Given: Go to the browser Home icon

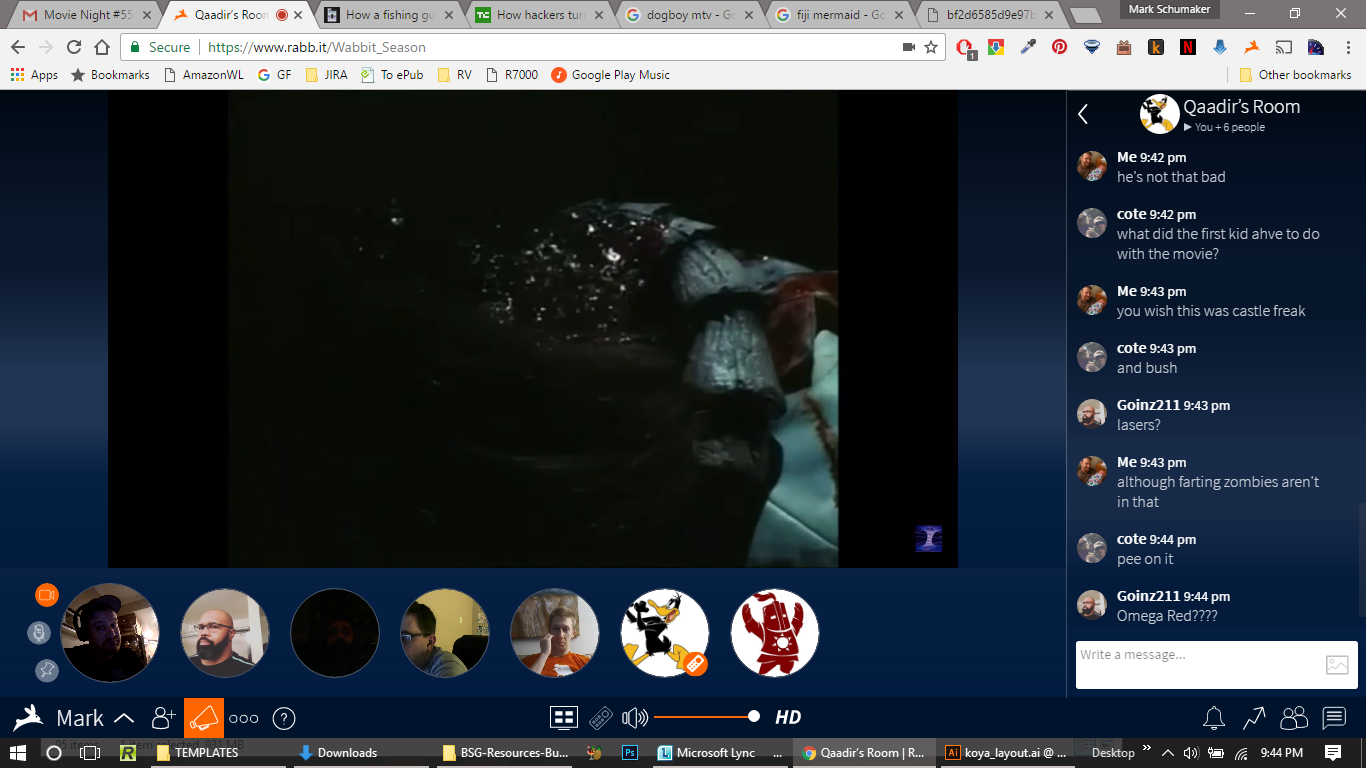Looking at the screenshot, I should 102,47.
